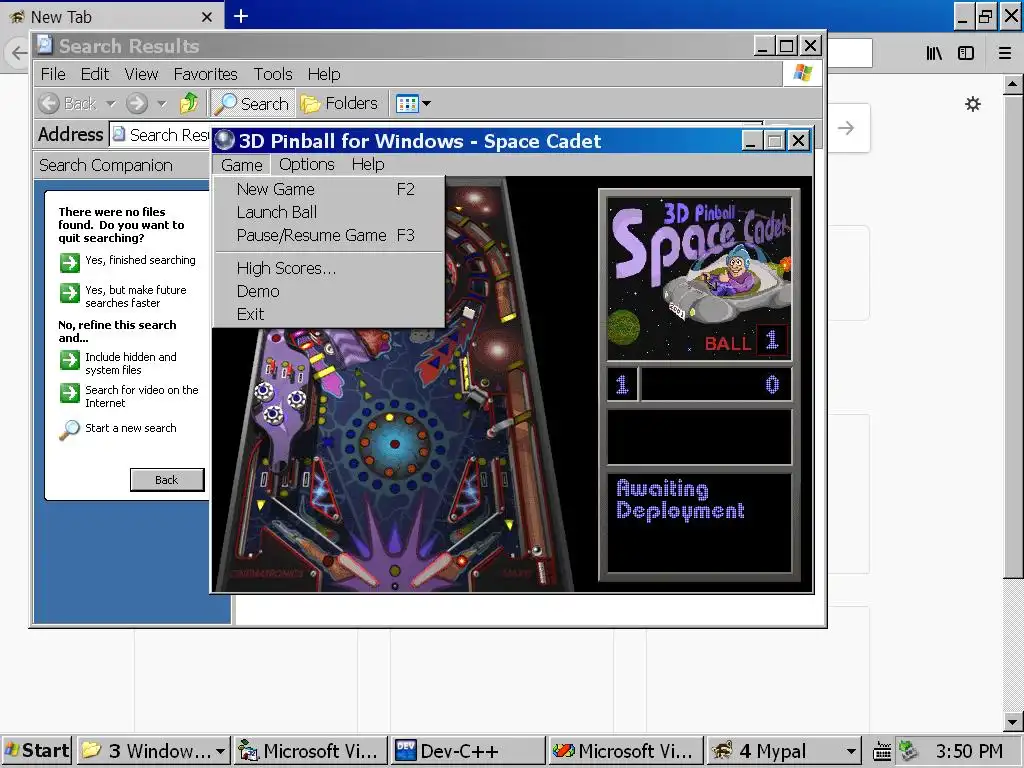Click on-screen keyboard tray icon
Viewport: 1024px width, 768px height.
(882, 752)
